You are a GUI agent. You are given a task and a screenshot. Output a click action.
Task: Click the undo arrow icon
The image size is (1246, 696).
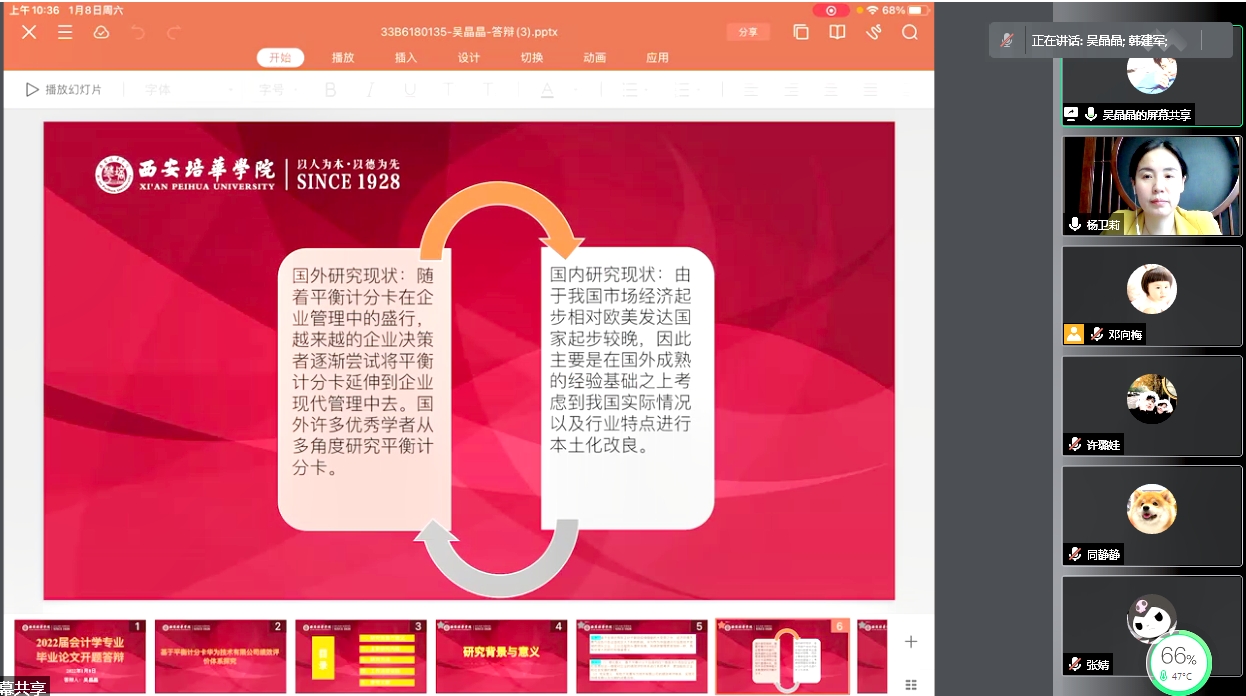[138, 32]
